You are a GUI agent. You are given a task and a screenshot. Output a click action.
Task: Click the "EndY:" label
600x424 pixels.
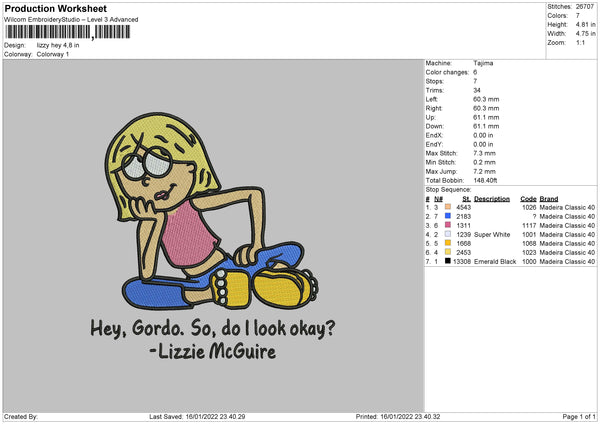[434, 145]
